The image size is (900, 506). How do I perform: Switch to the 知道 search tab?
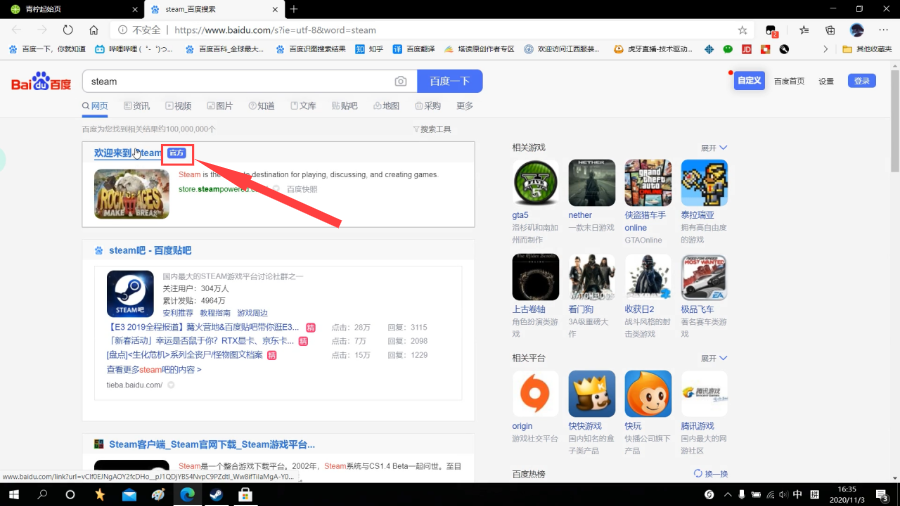261,106
